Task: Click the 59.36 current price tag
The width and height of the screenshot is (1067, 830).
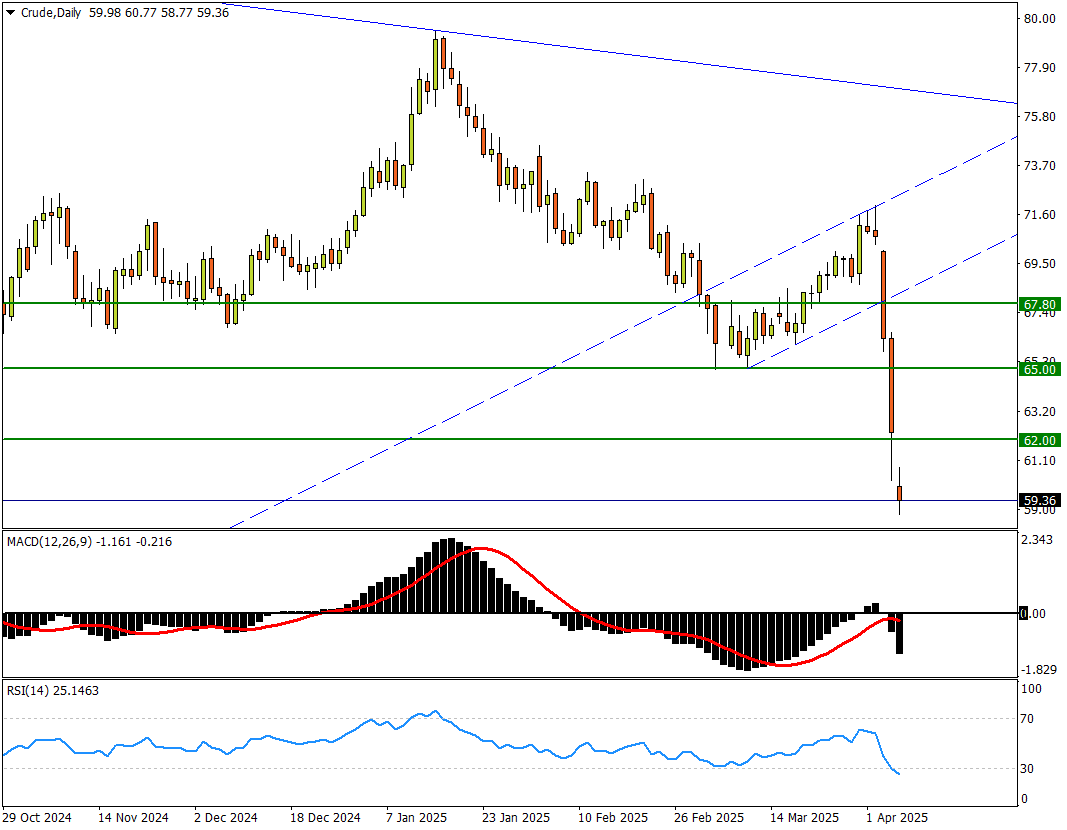Action: coord(1039,500)
